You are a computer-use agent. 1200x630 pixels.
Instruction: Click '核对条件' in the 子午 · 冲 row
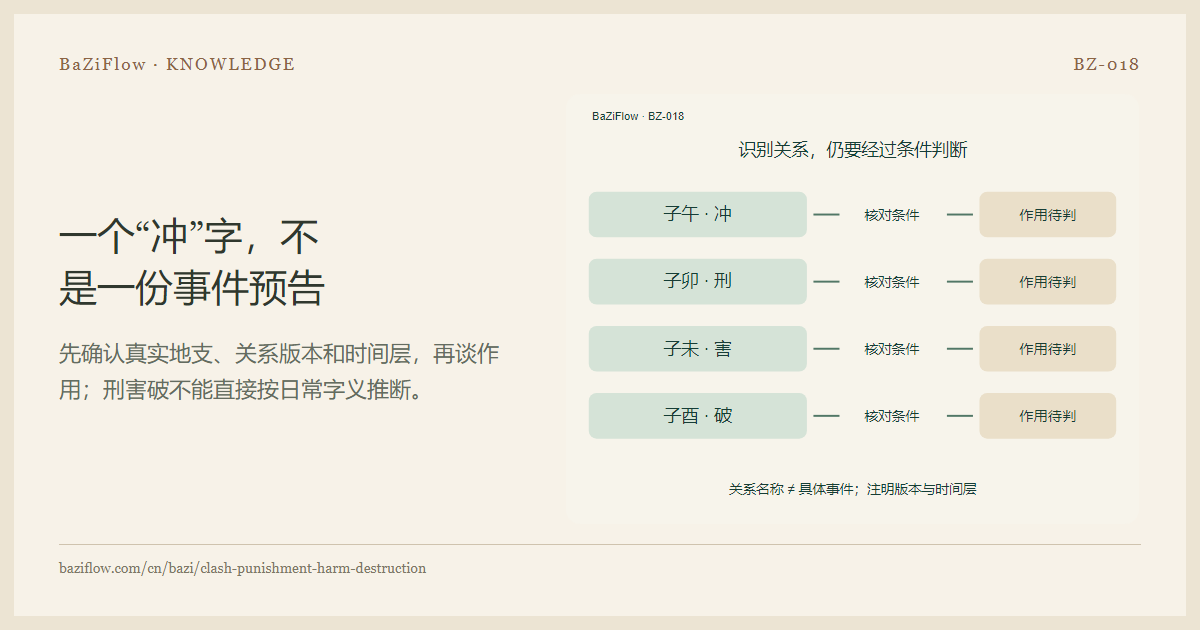click(x=892, y=215)
